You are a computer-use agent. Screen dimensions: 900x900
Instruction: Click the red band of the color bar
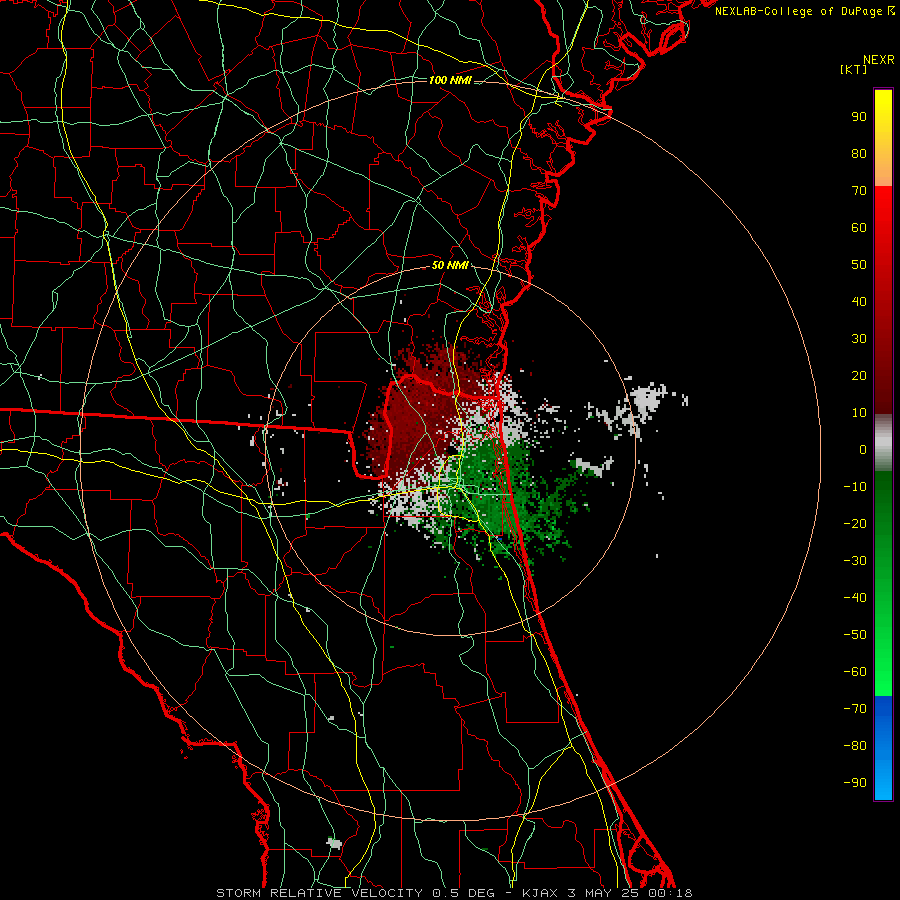click(x=883, y=300)
